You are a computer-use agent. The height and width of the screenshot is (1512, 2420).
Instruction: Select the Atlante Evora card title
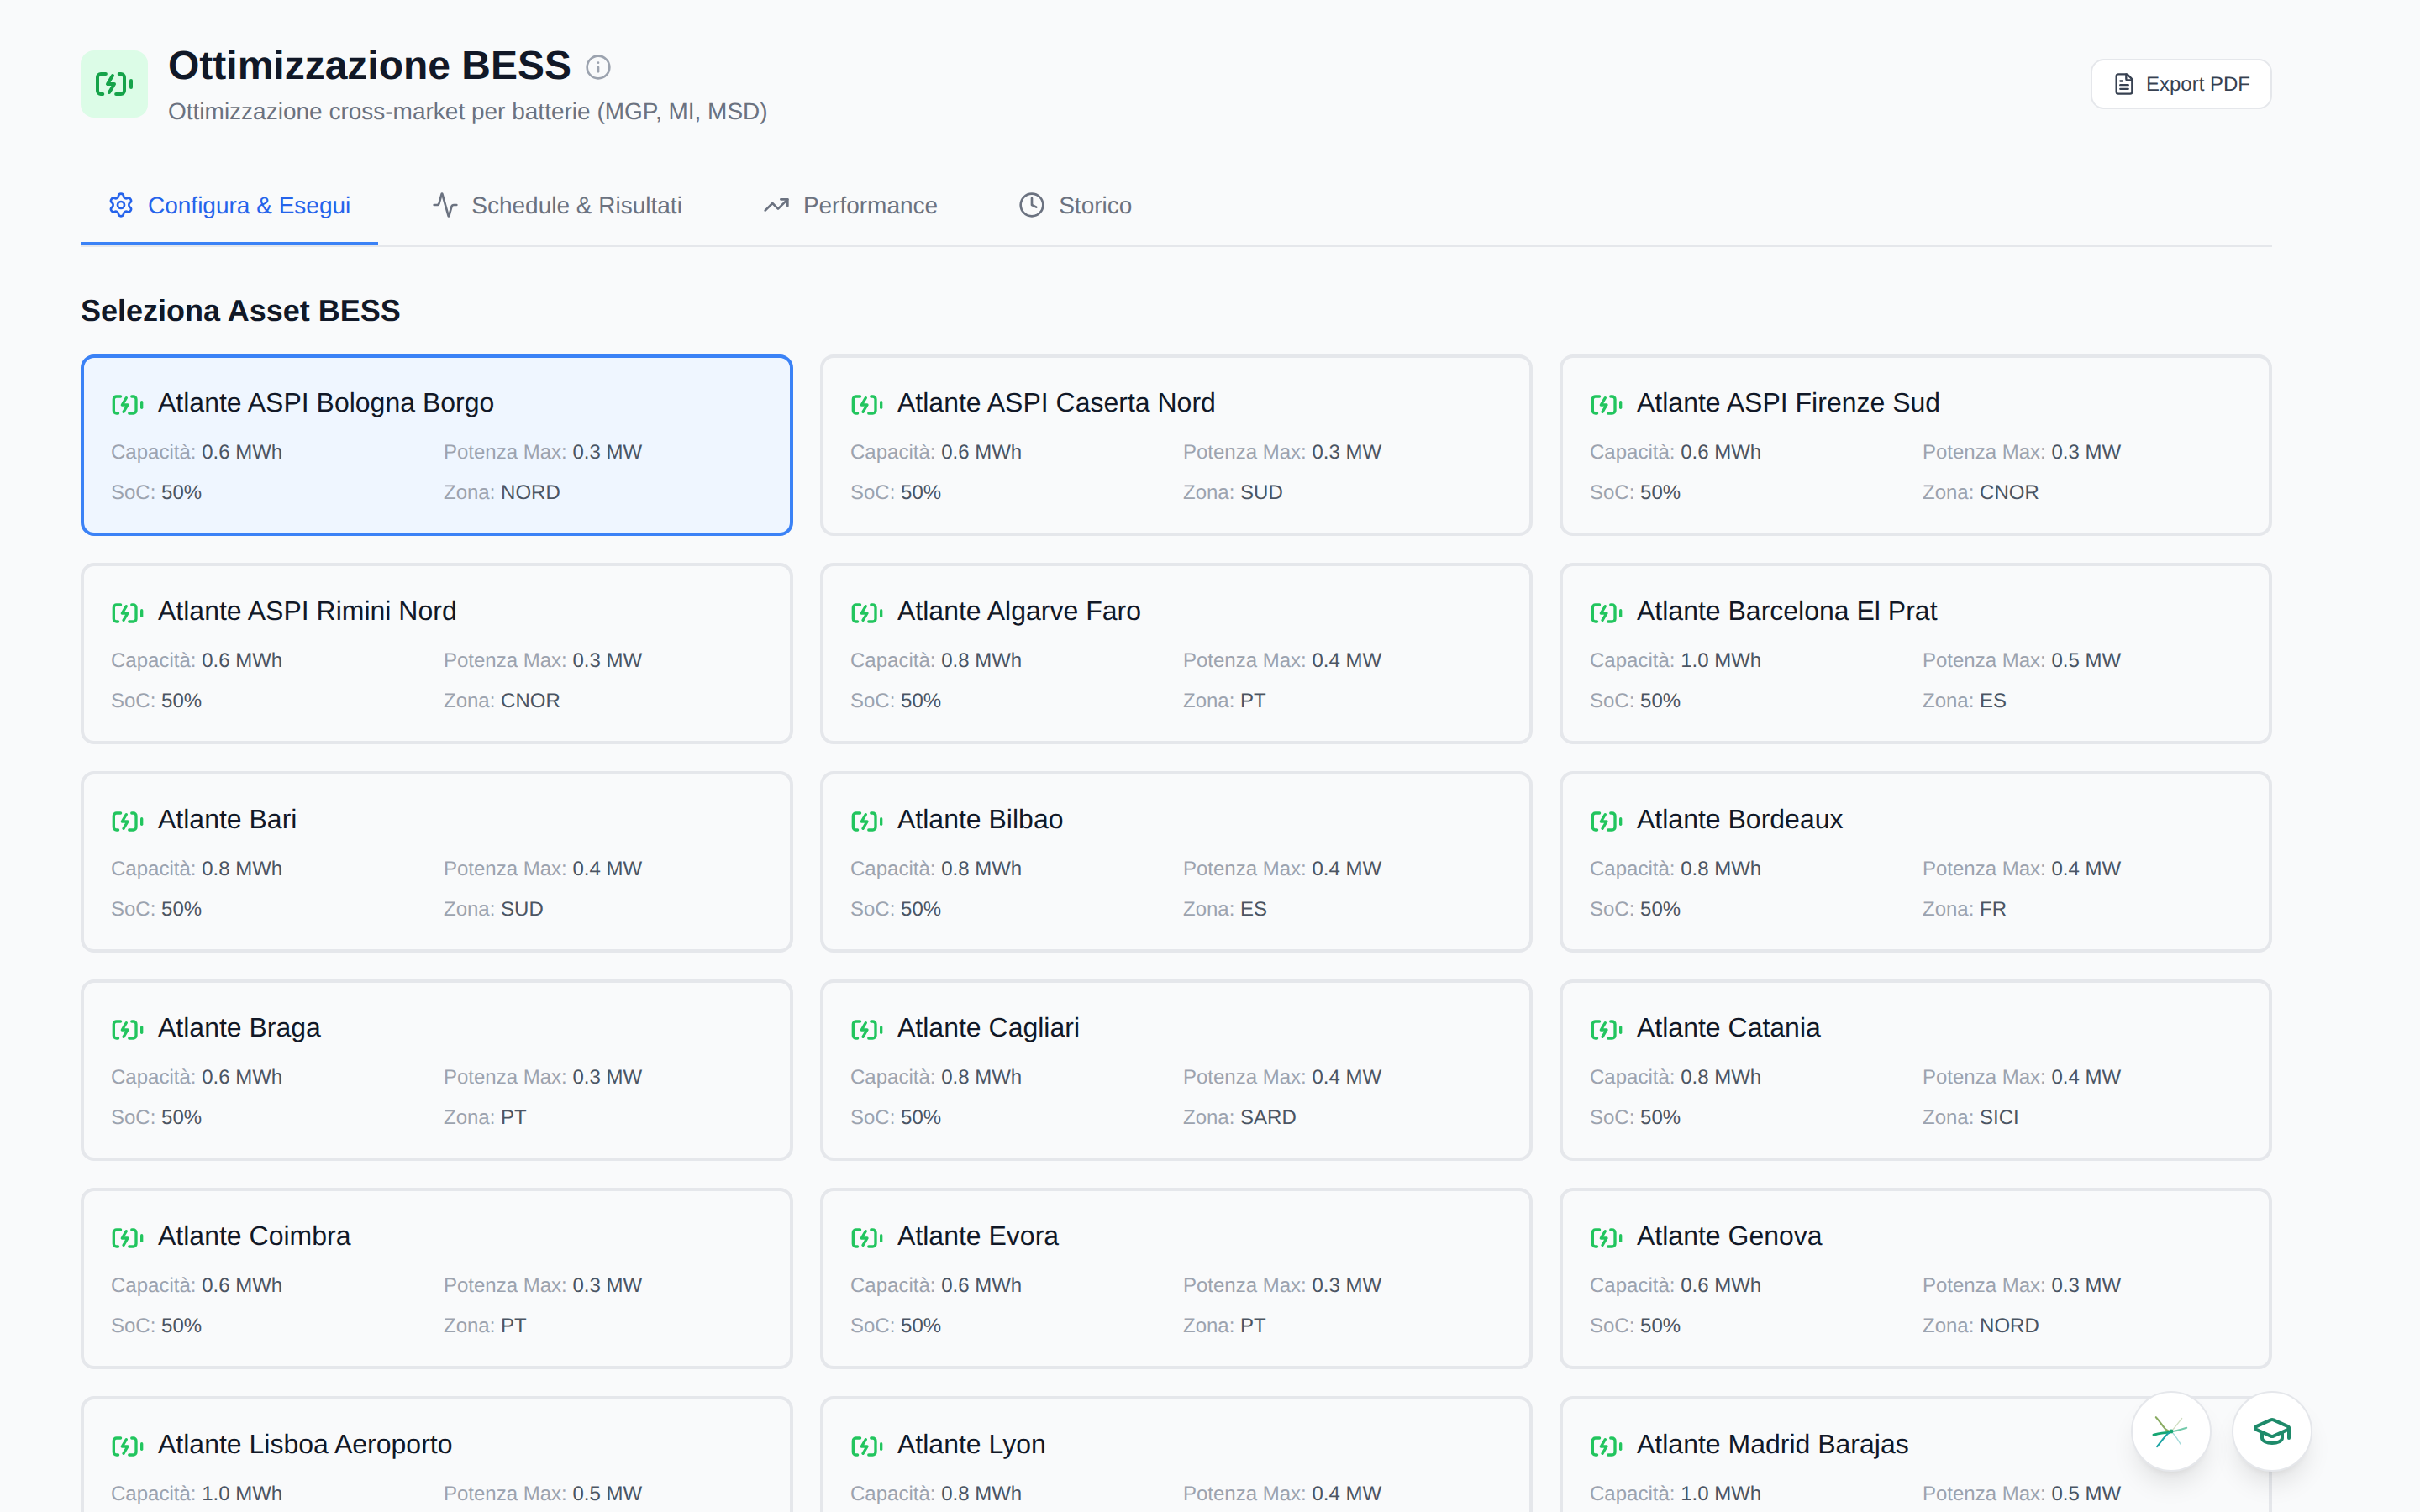(x=977, y=1236)
